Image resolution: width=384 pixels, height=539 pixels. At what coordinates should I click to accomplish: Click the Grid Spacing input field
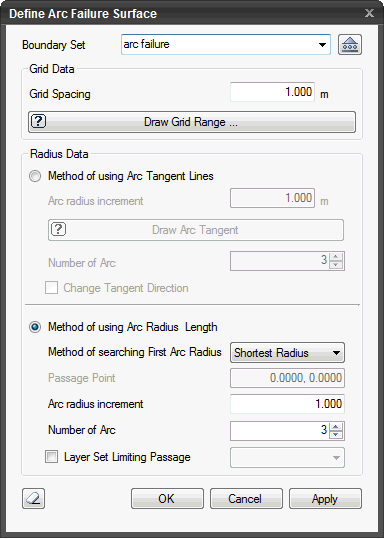coord(272,92)
